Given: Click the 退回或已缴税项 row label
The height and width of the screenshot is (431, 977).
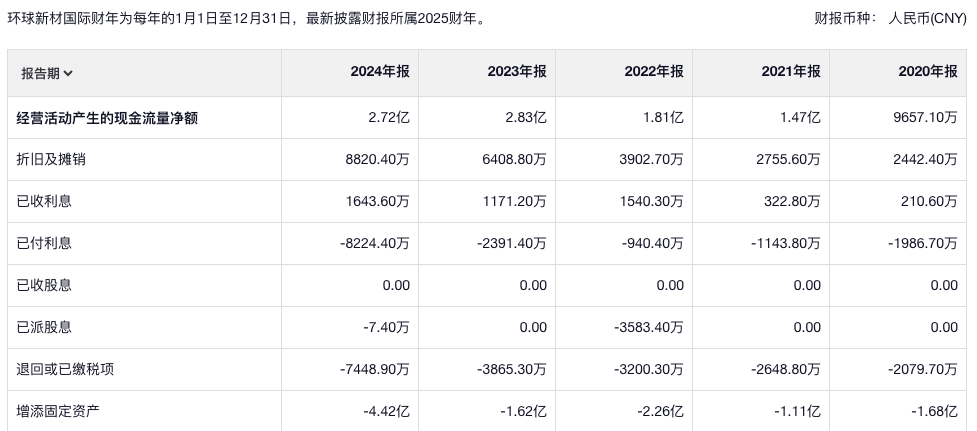Looking at the screenshot, I should pos(66,370).
